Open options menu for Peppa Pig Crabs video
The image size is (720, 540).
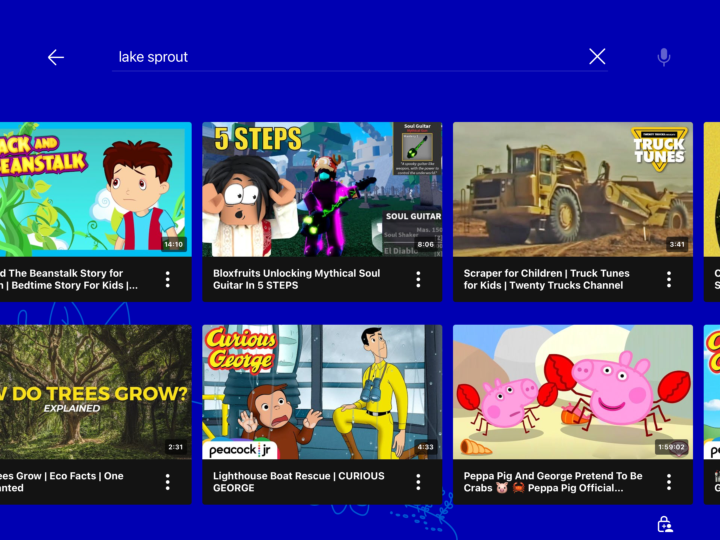pos(669,482)
